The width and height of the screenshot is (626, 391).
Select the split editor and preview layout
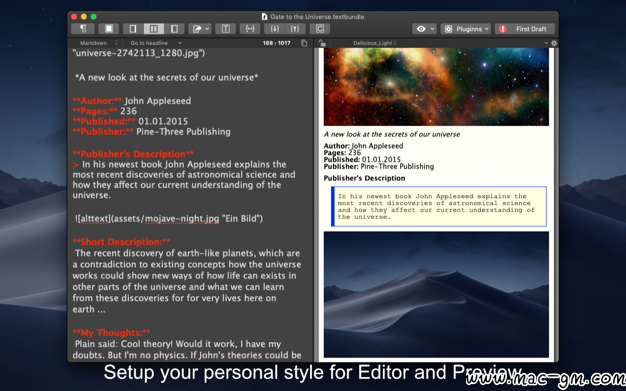154,29
